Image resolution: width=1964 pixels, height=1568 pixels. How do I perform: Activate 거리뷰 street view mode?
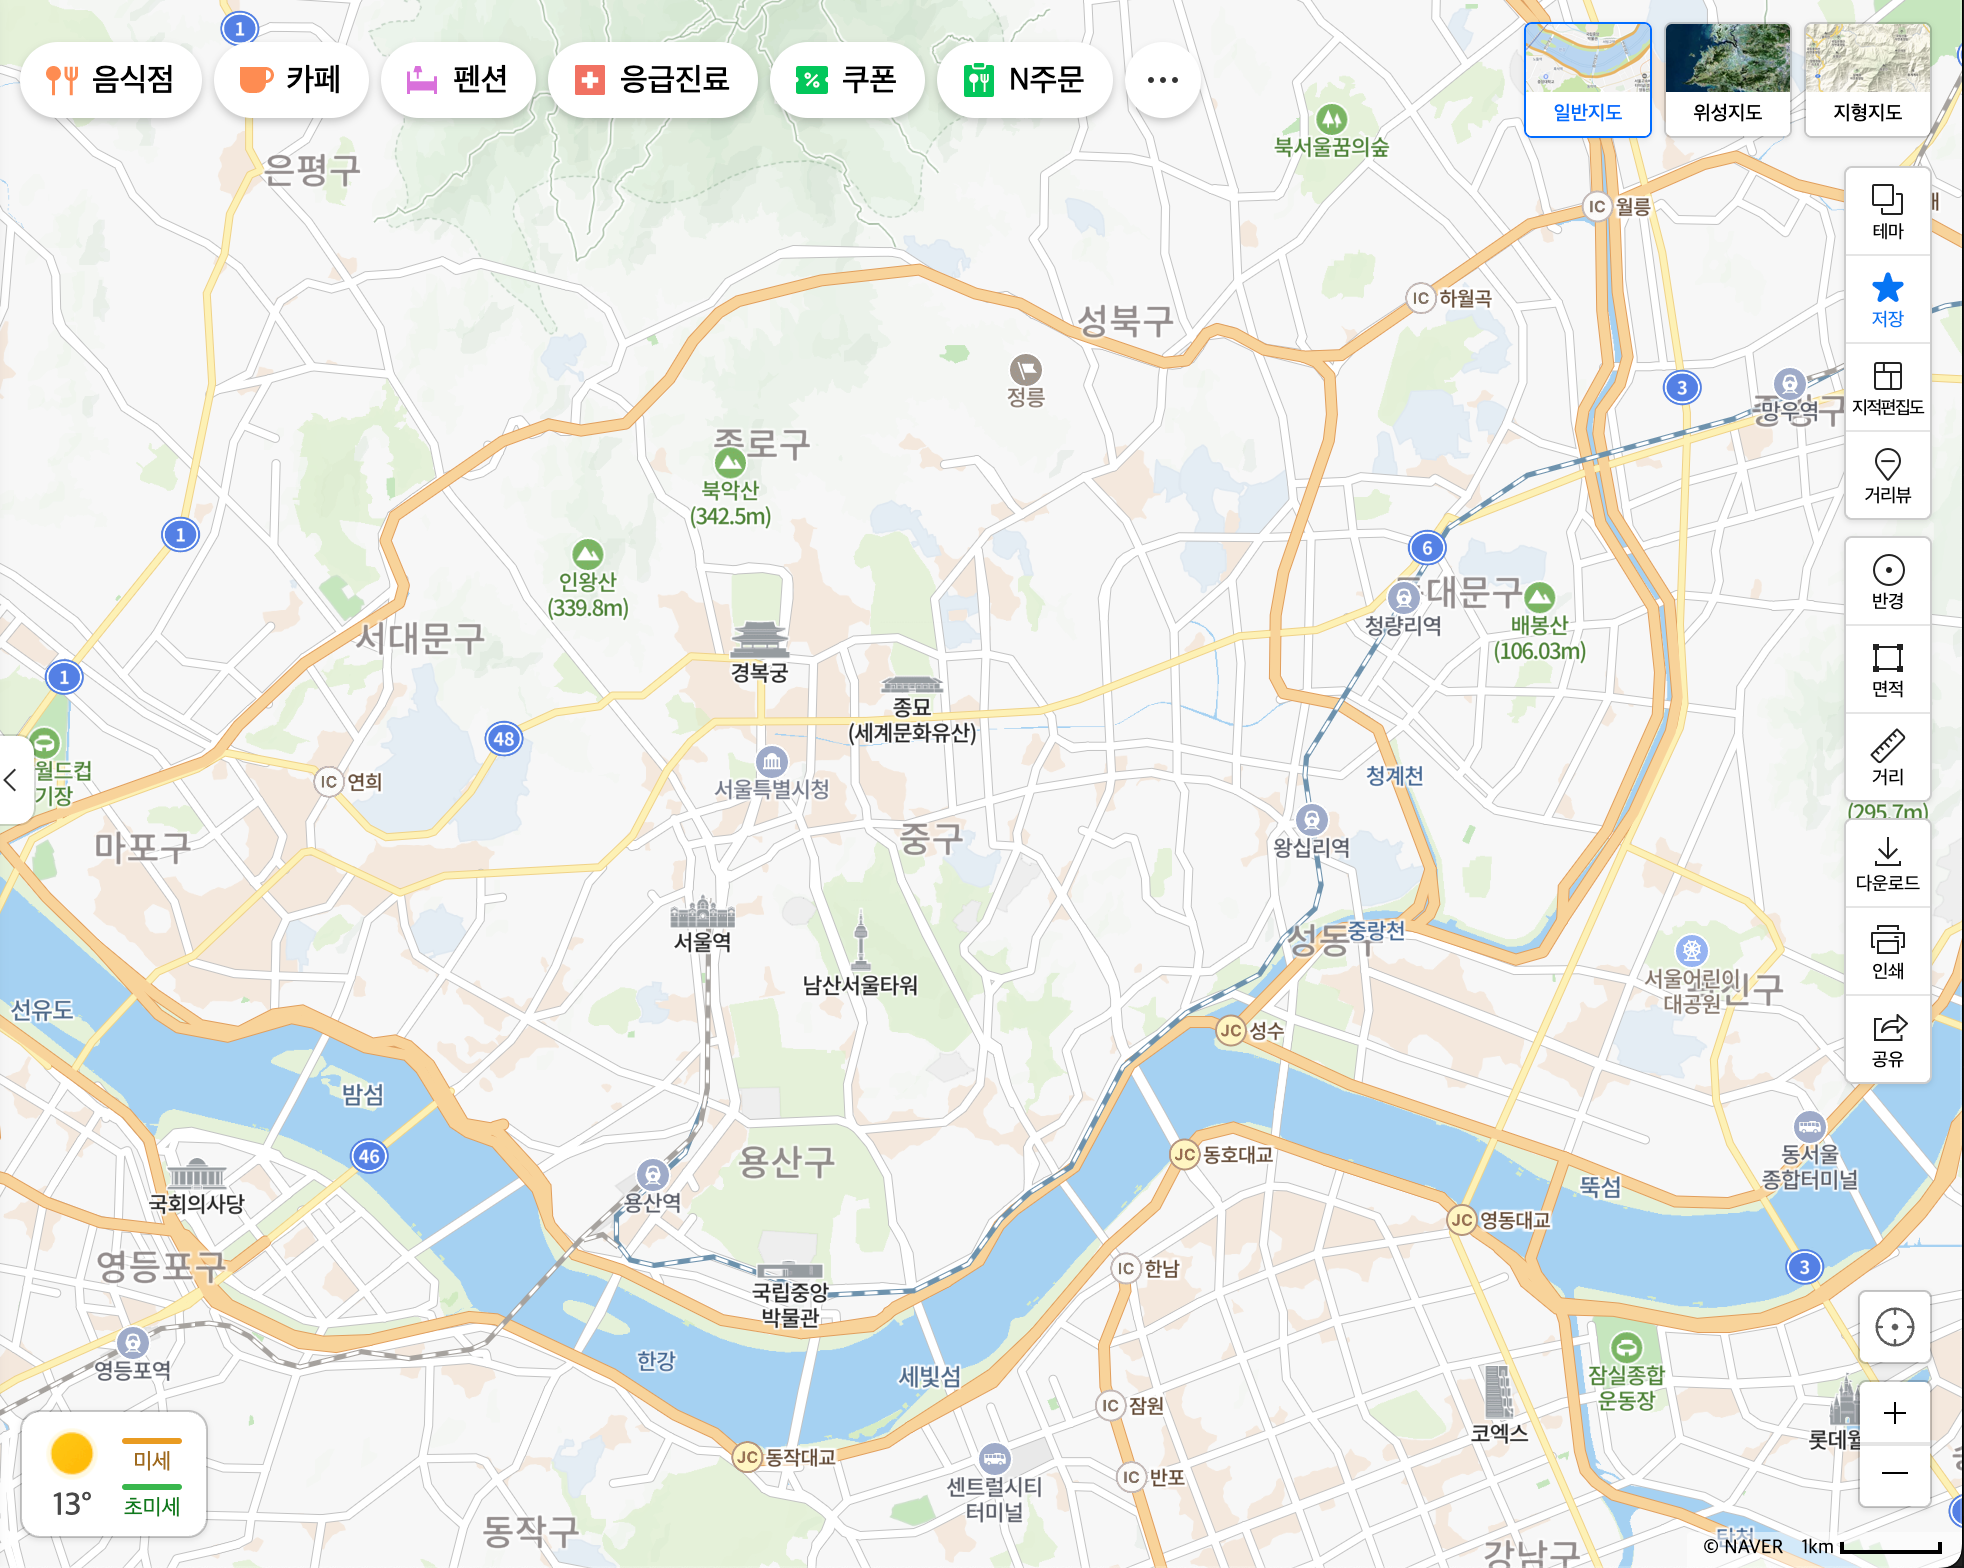[1887, 475]
